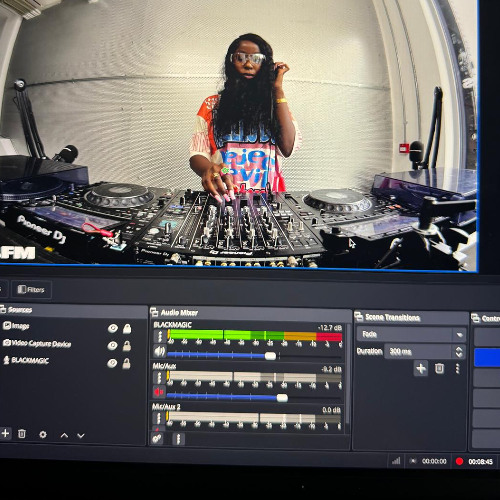The width and height of the screenshot is (500, 500).
Task: Lock the Video Capture Device source
Action: [x=127, y=346]
